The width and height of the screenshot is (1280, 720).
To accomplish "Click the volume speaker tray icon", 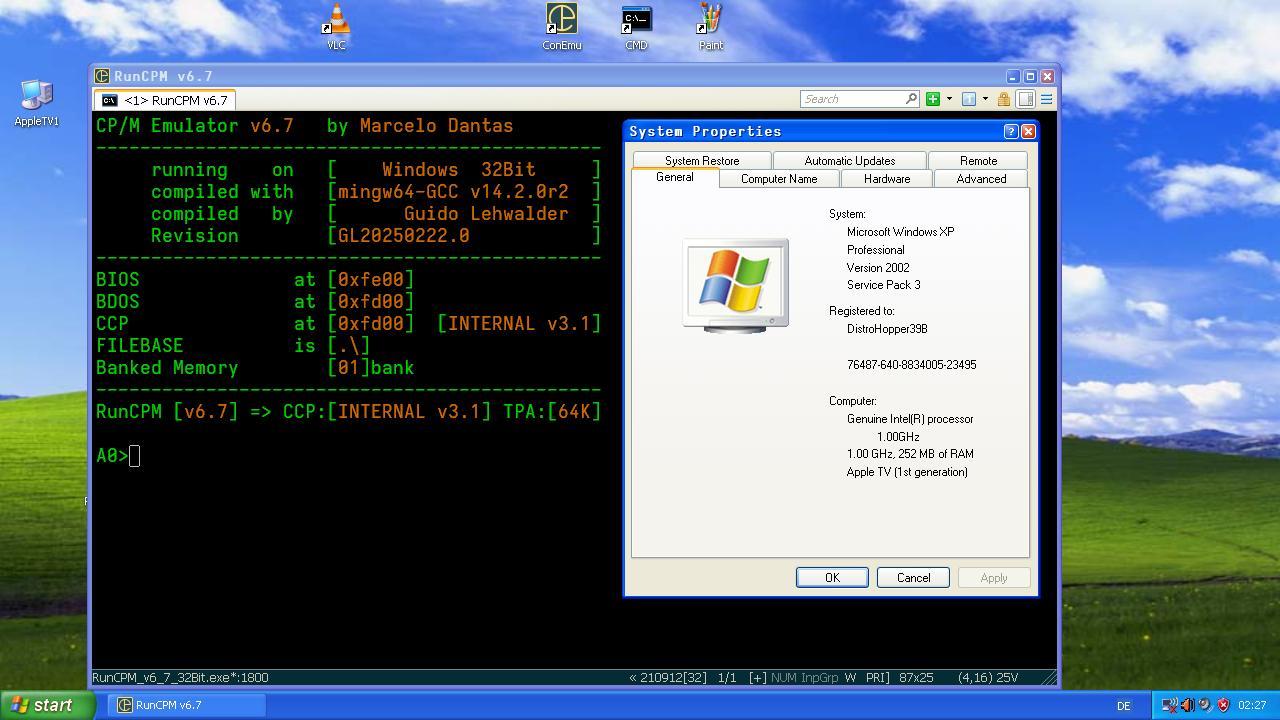I will (x=1187, y=705).
